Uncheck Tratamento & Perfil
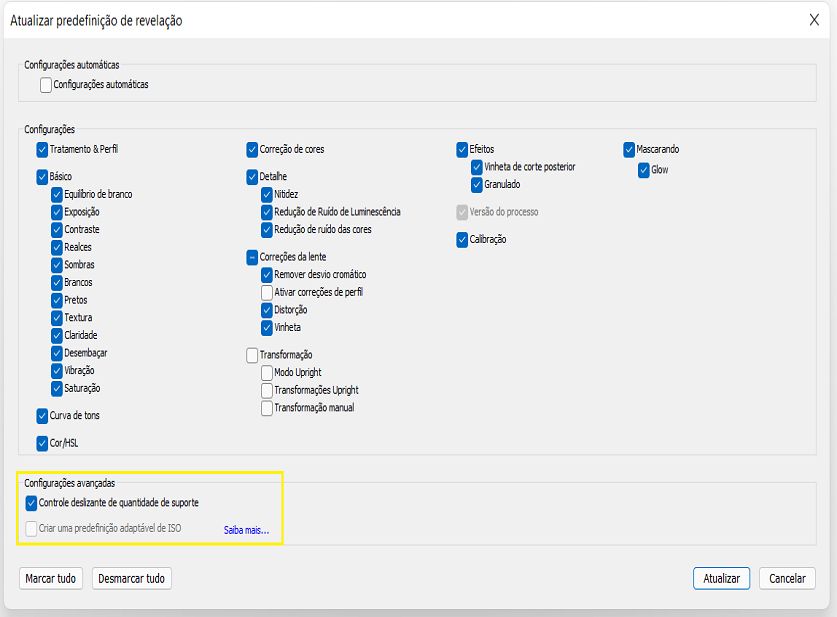Image resolution: width=837 pixels, height=617 pixels. (42, 149)
